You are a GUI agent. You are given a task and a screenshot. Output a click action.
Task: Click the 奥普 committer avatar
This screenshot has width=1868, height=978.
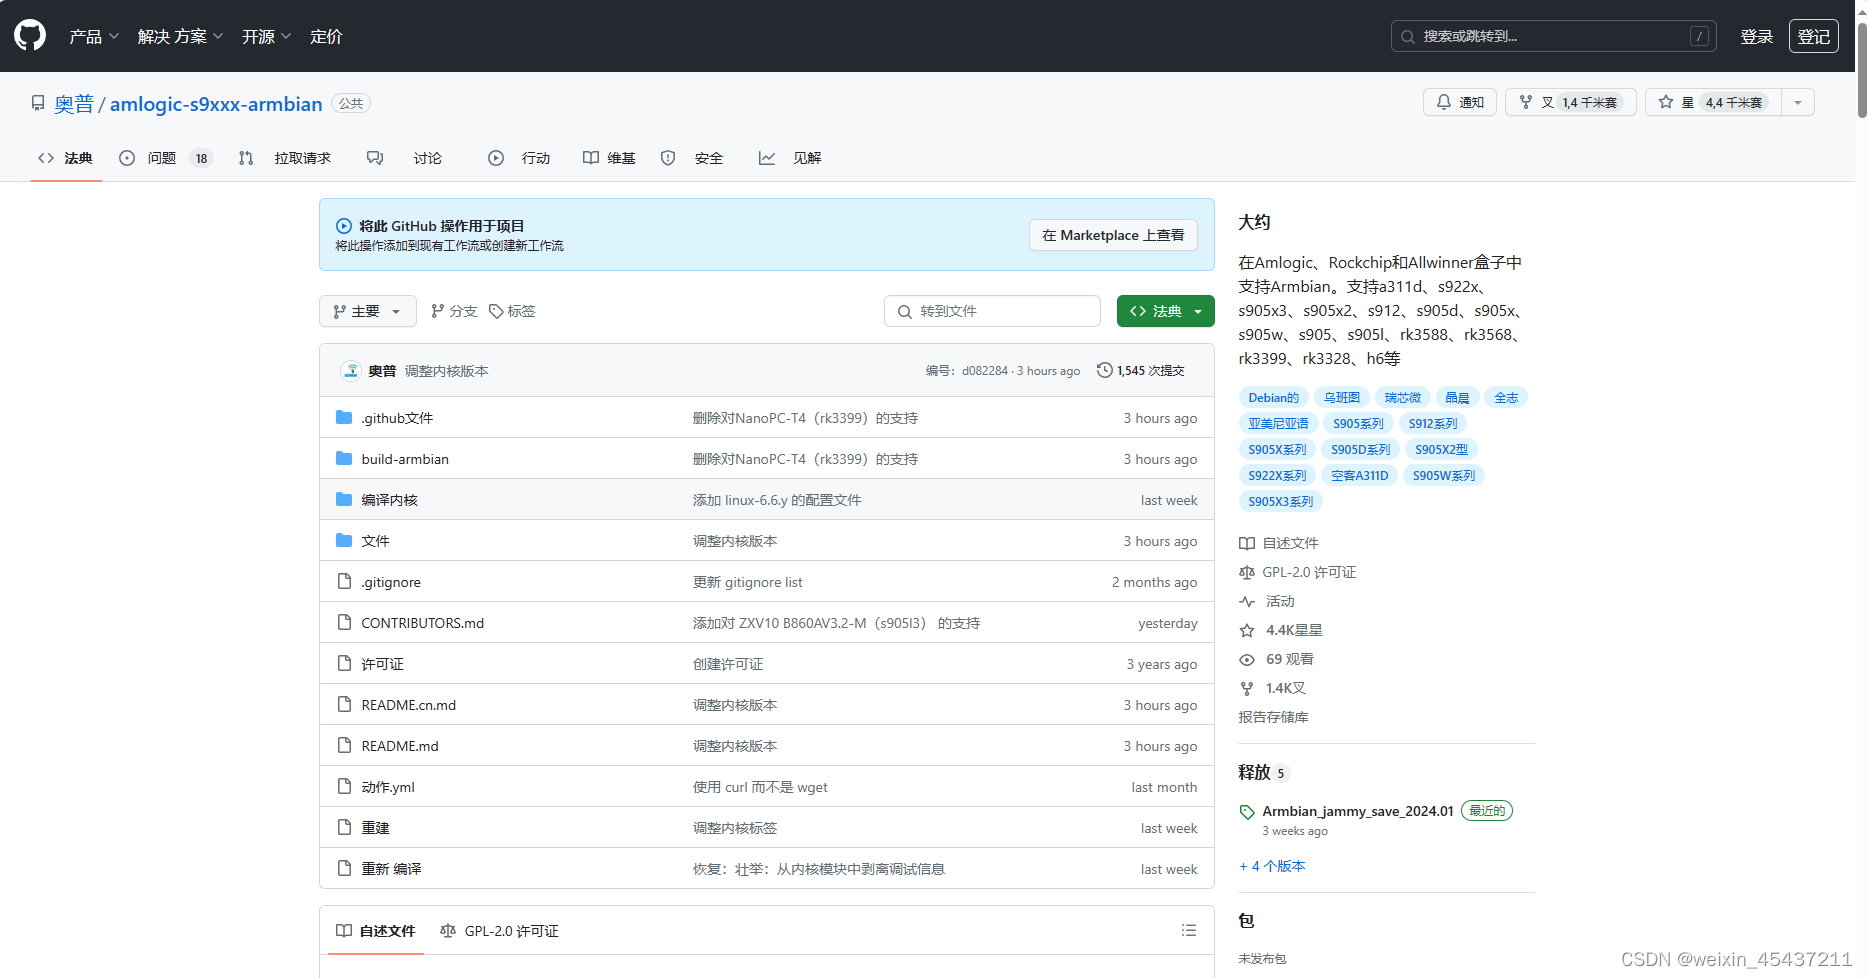tap(351, 370)
